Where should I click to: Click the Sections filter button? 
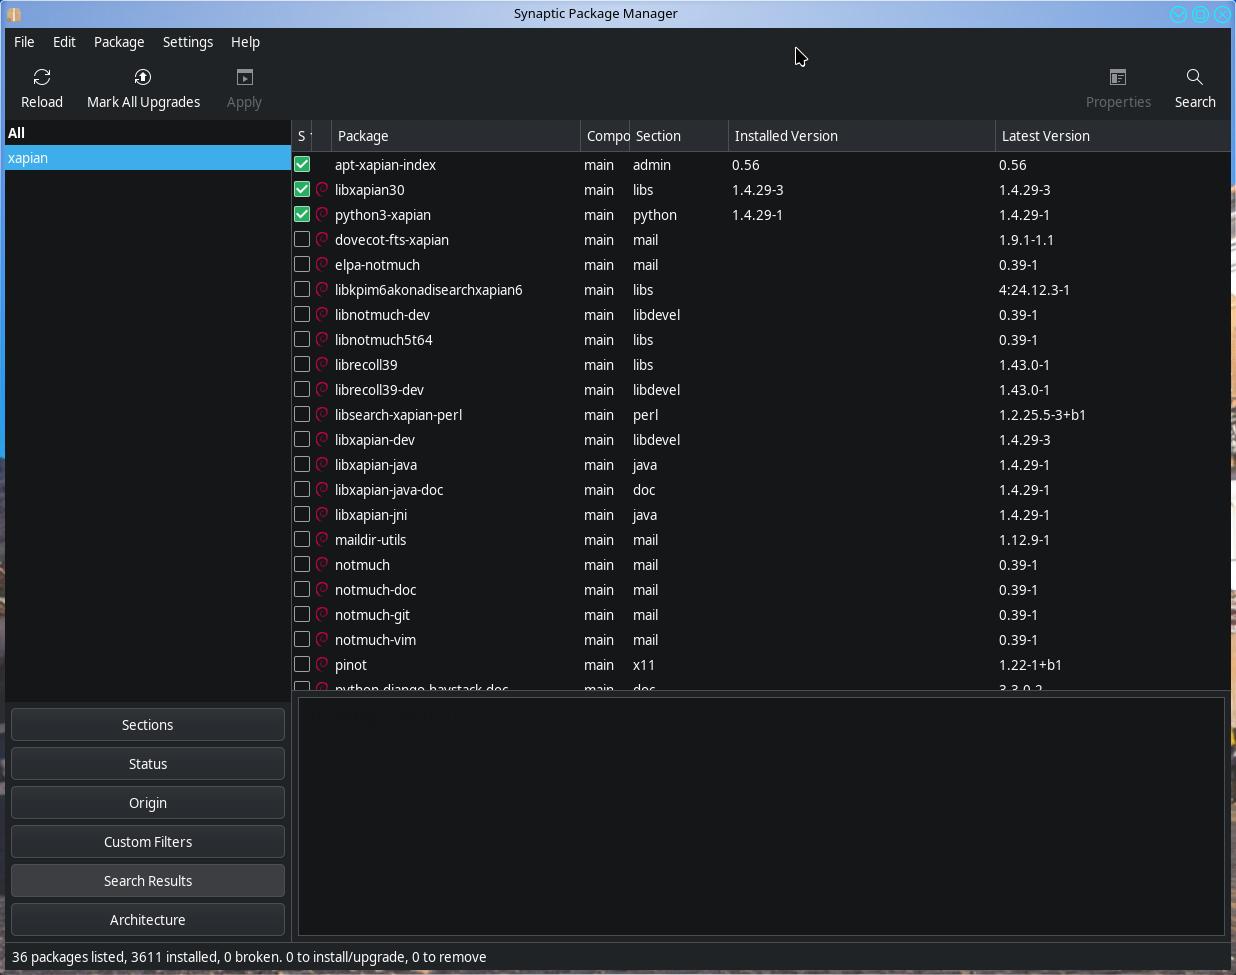pos(148,725)
